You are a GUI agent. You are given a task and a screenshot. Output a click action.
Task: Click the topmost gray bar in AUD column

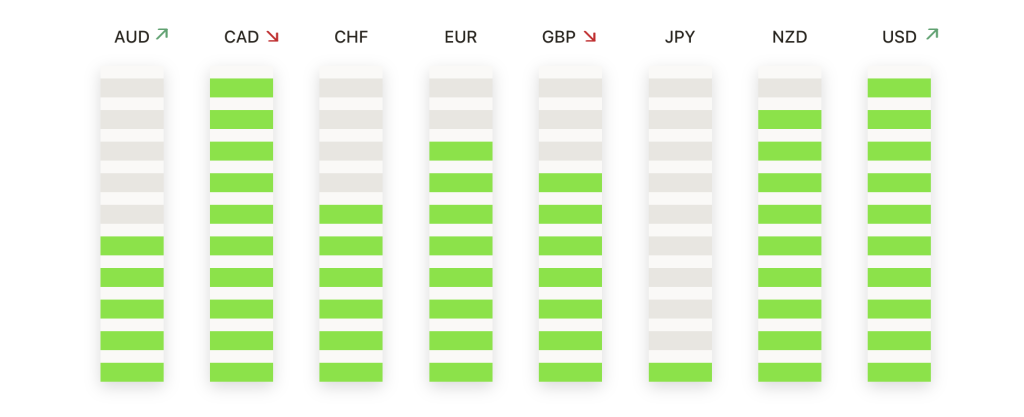132,88
